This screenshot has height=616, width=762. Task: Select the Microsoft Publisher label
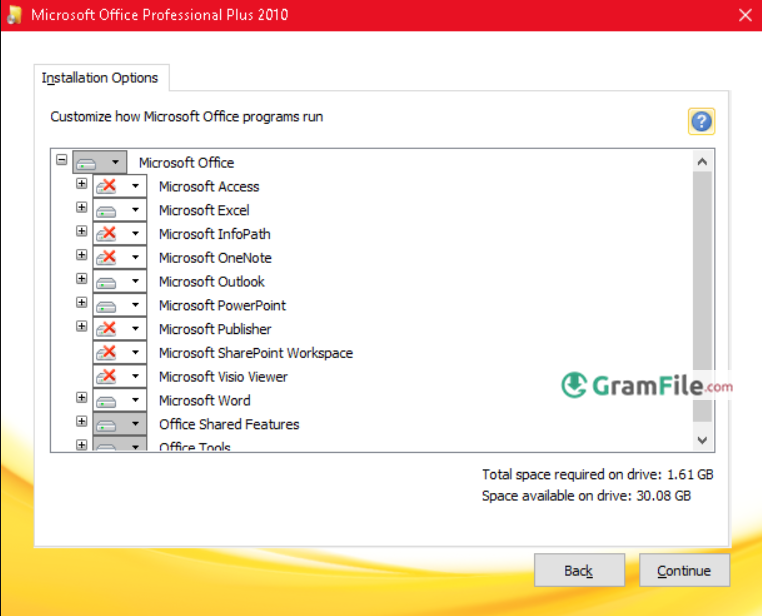coord(215,329)
